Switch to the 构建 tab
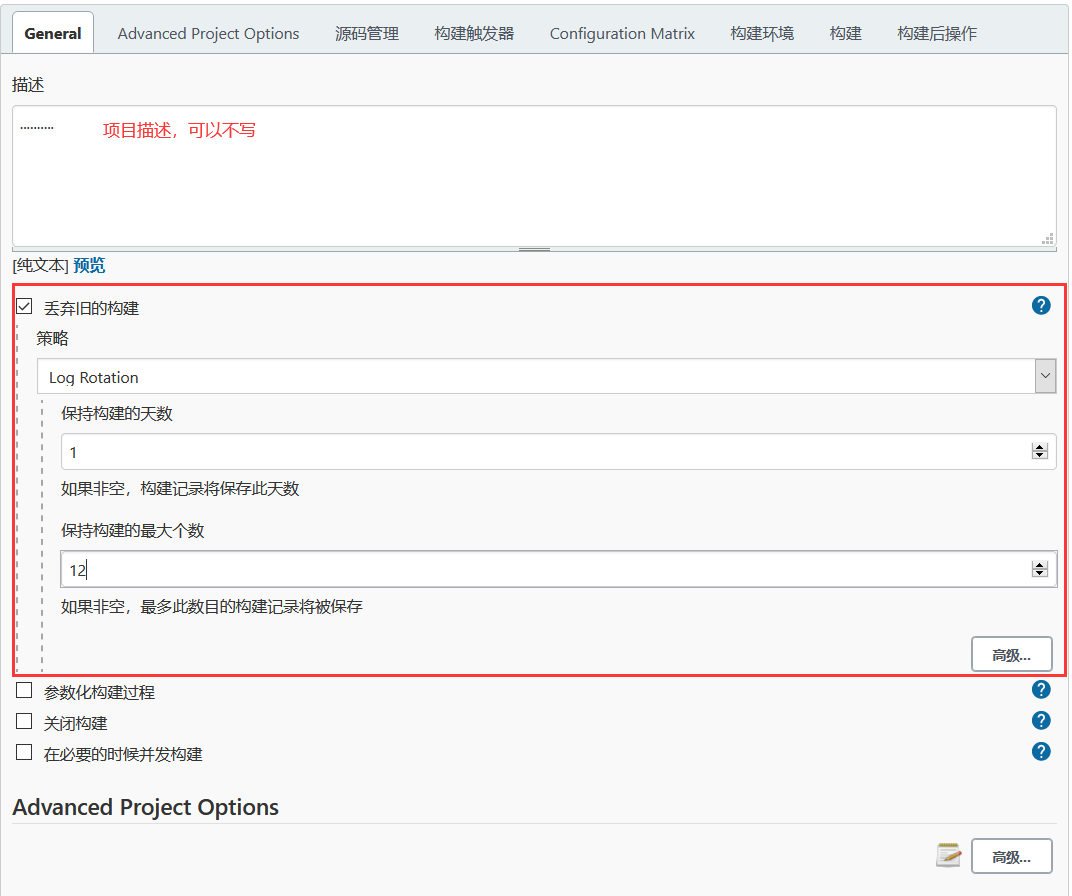The image size is (1072, 896). point(845,33)
